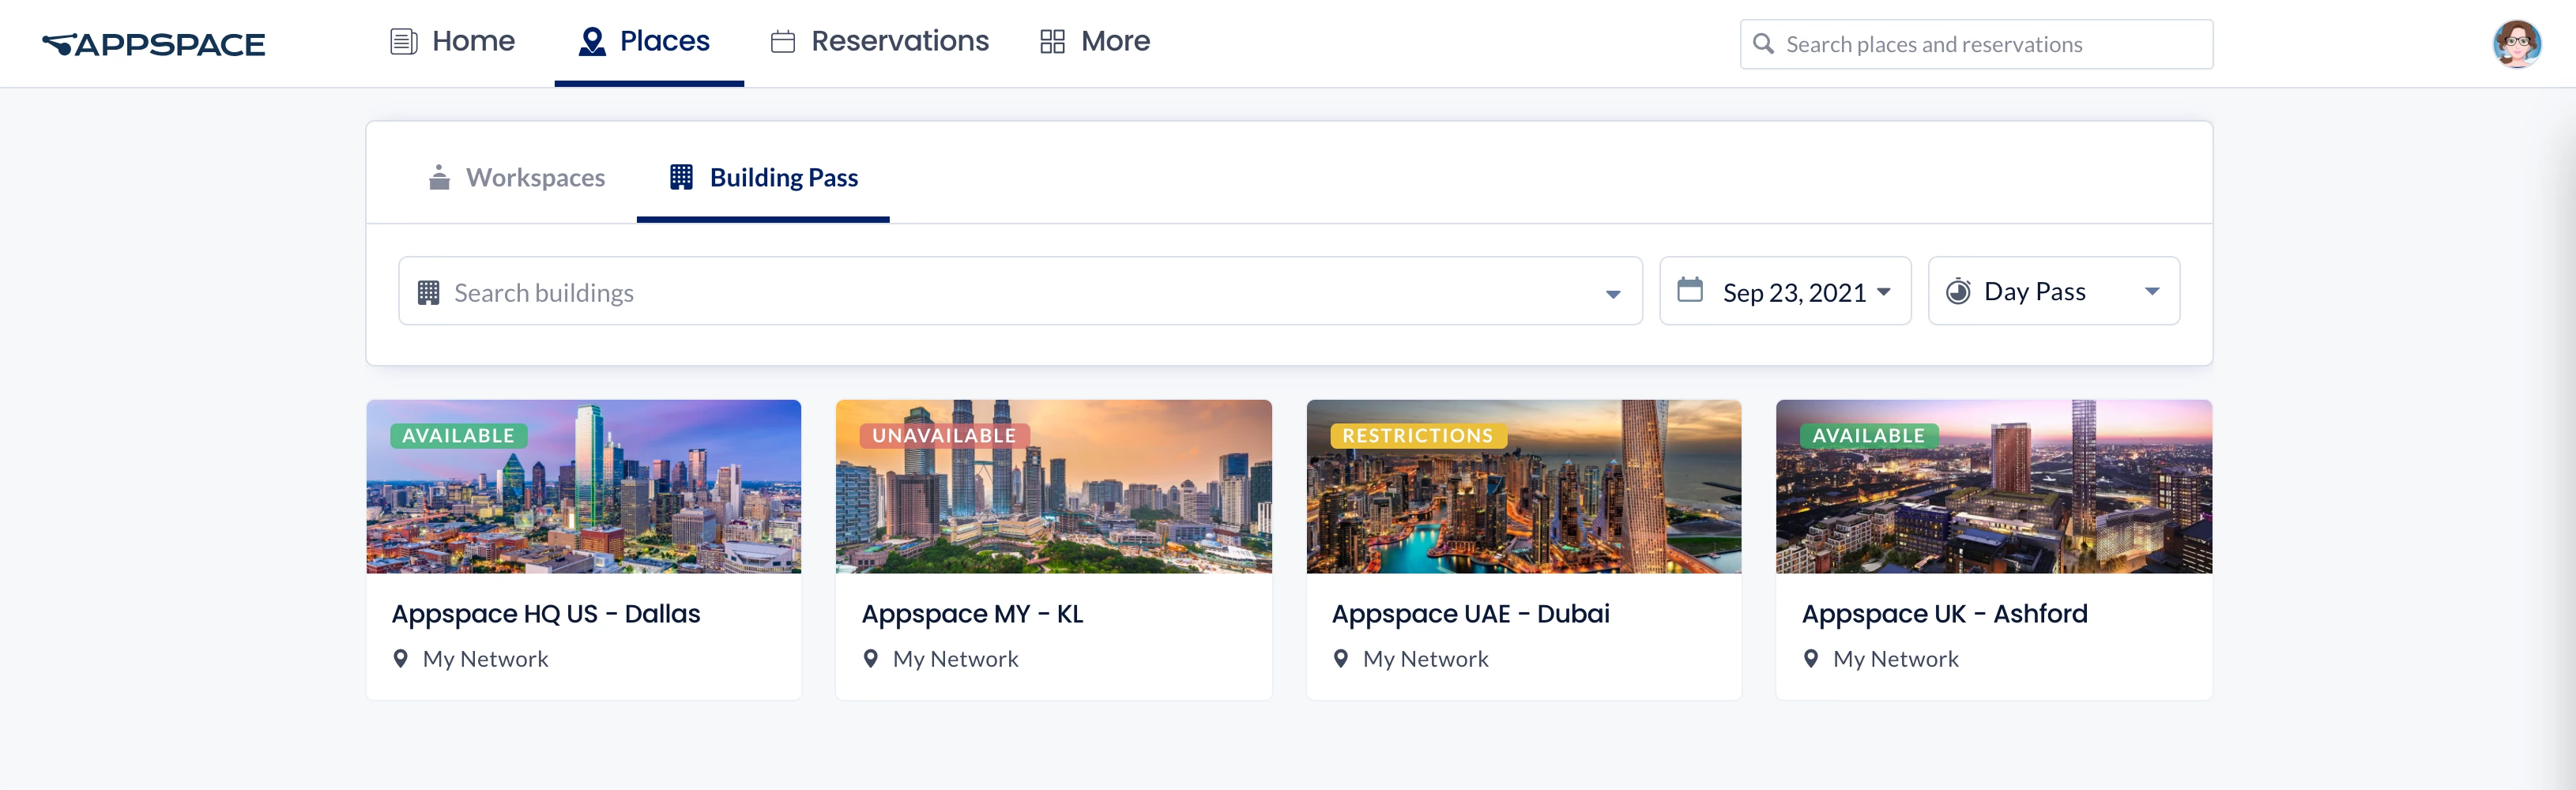Switch to the Workspaces tab
Viewport: 2576px width, 790px height.
(517, 177)
